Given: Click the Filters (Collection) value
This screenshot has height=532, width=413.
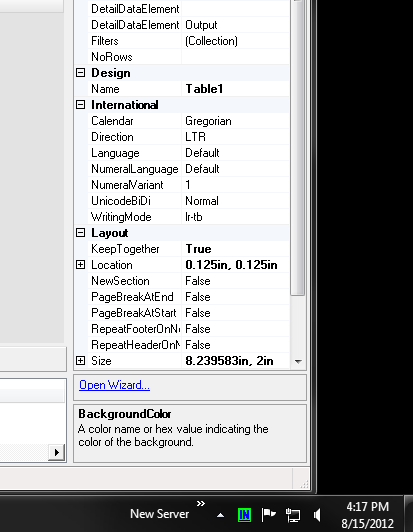Looking at the screenshot, I should click(x=236, y=41).
